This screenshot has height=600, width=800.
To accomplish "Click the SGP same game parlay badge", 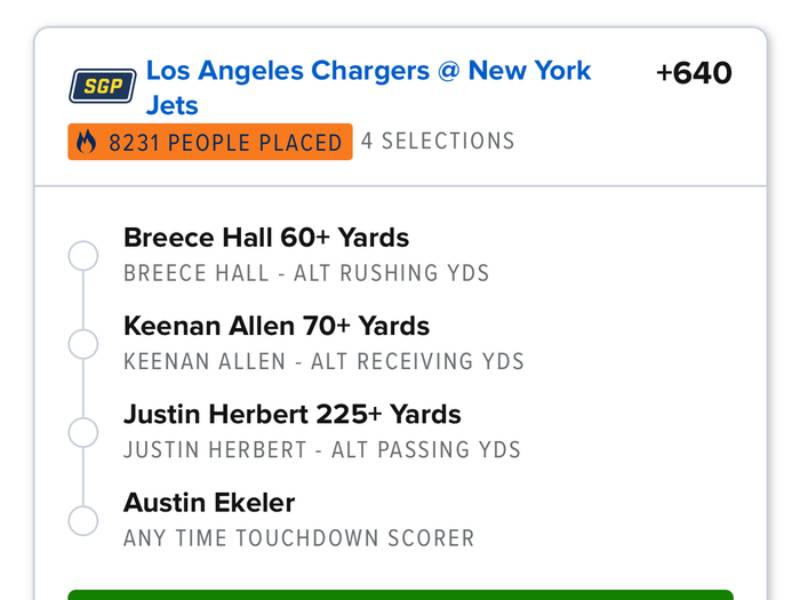I will (102, 86).
